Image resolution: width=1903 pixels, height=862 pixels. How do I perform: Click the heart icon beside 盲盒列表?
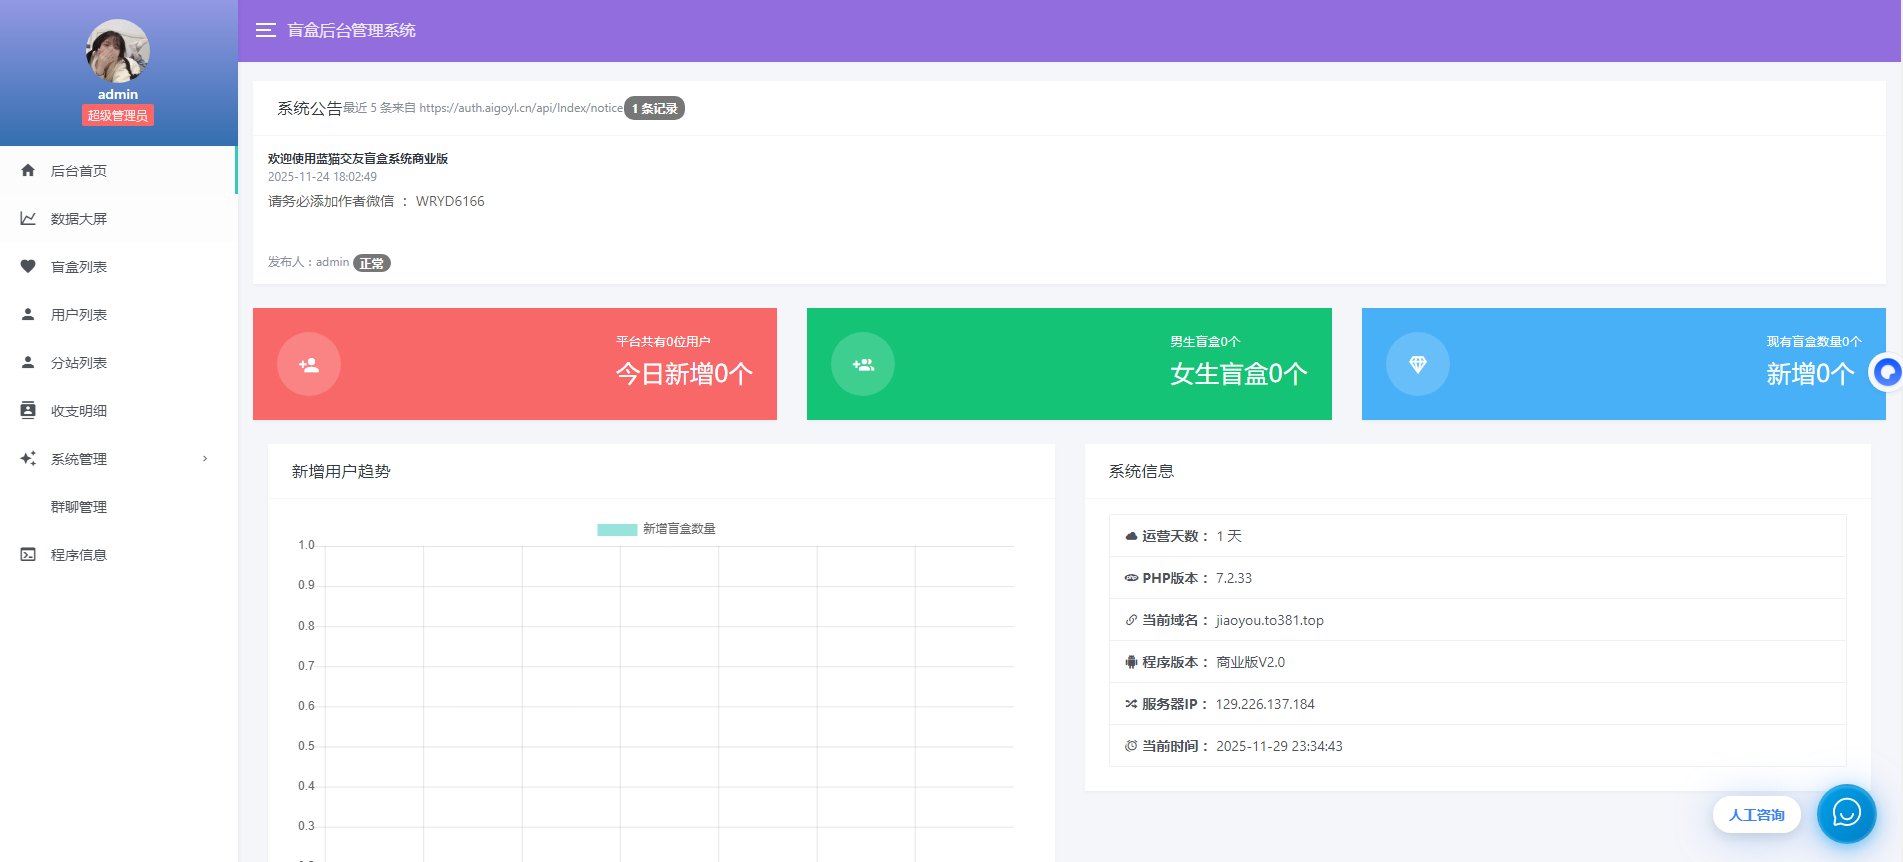28,267
